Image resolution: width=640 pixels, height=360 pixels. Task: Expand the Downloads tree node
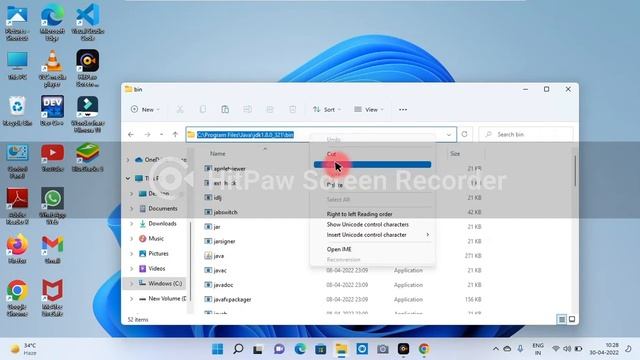[x=131, y=224]
